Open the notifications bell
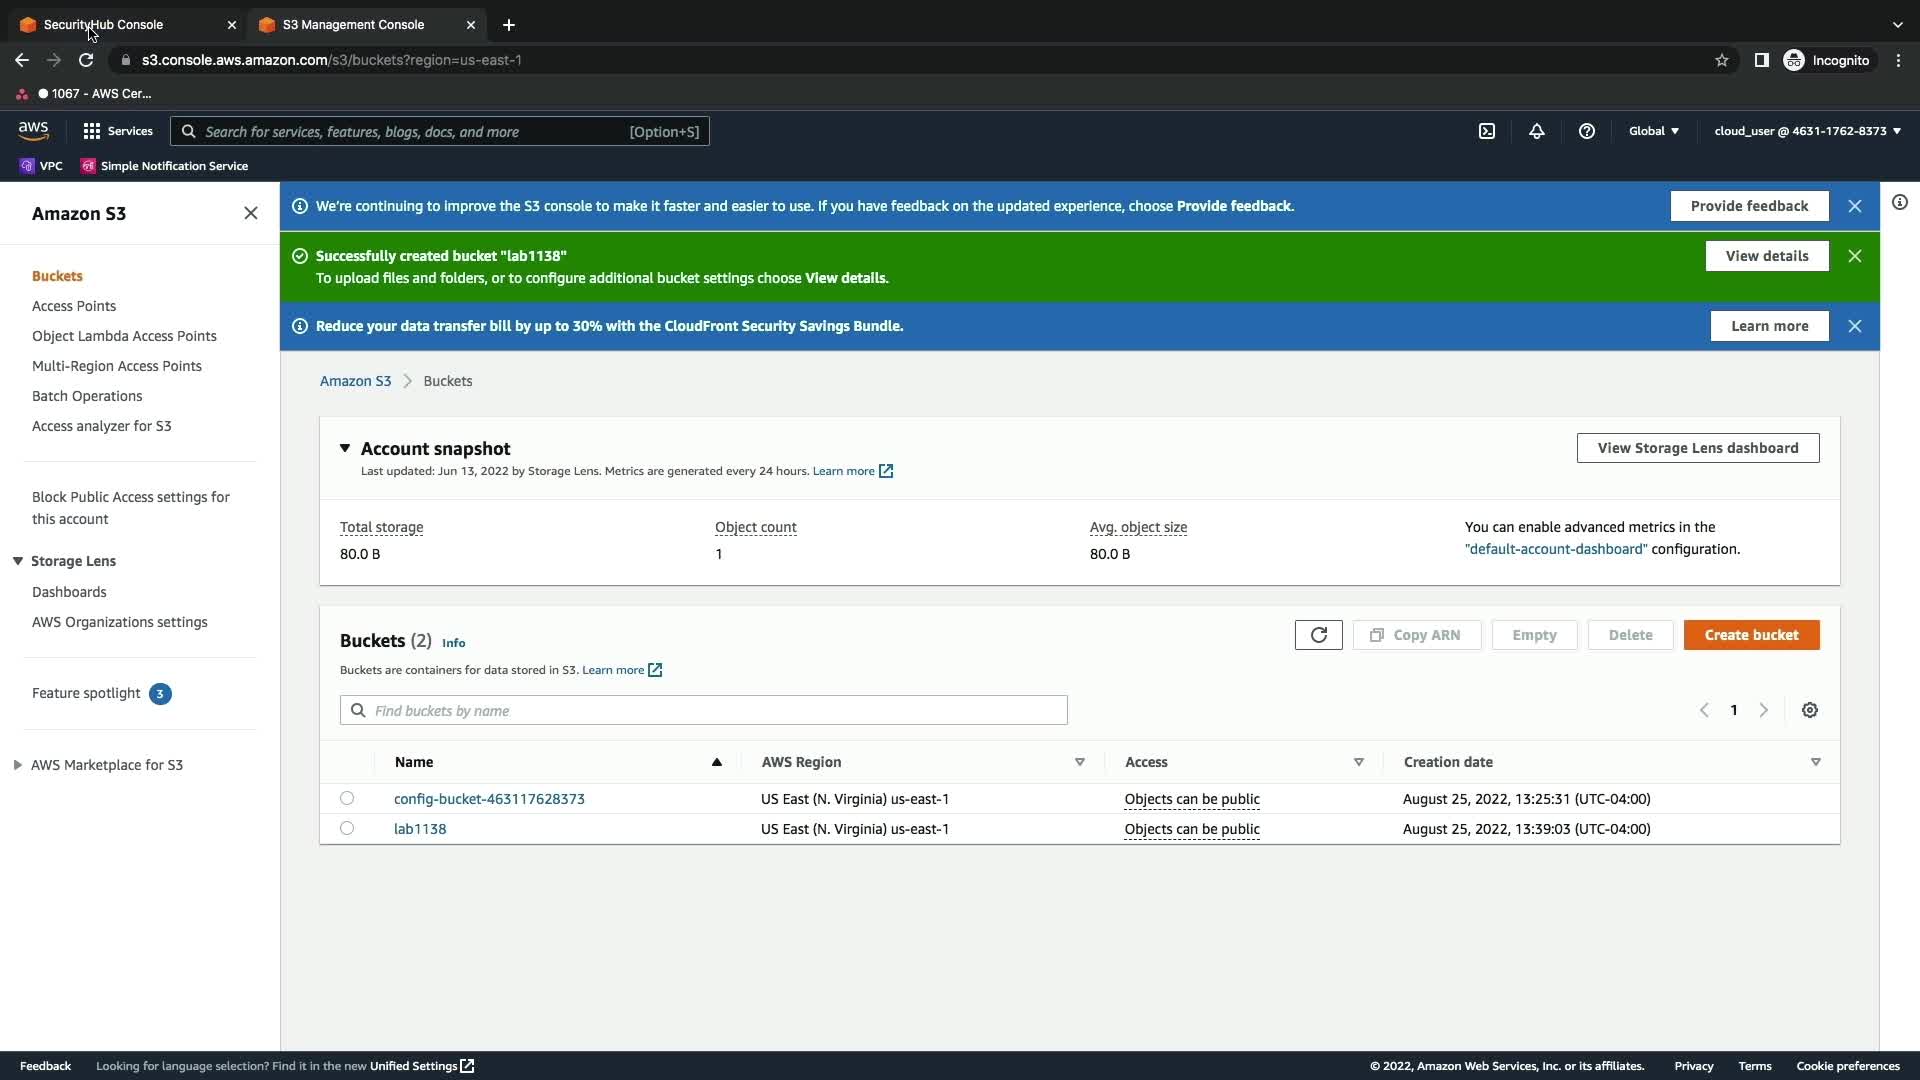This screenshot has width=1920, height=1080. (x=1537, y=131)
